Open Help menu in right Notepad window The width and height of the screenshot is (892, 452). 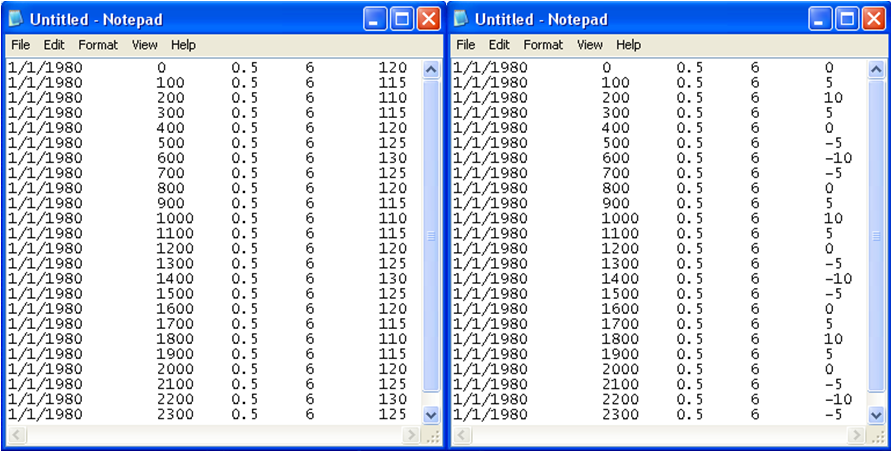tap(628, 45)
